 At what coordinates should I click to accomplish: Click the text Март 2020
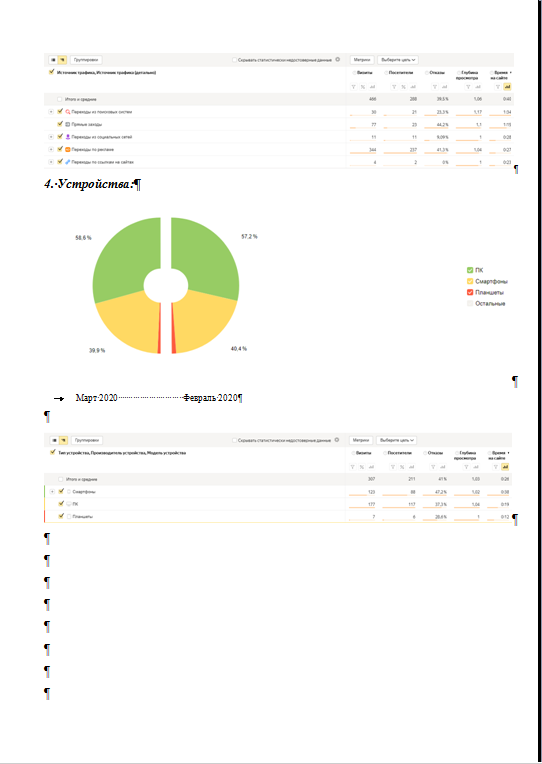97,398
